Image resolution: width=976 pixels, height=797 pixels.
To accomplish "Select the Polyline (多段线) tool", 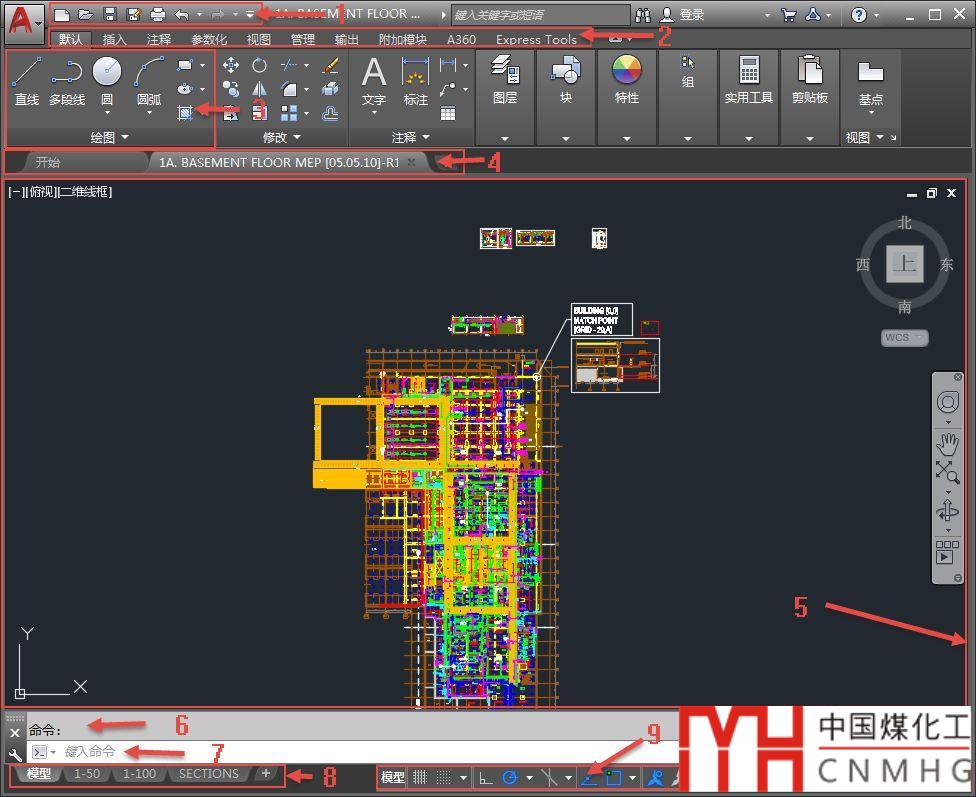I will pyautogui.click(x=67, y=72).
